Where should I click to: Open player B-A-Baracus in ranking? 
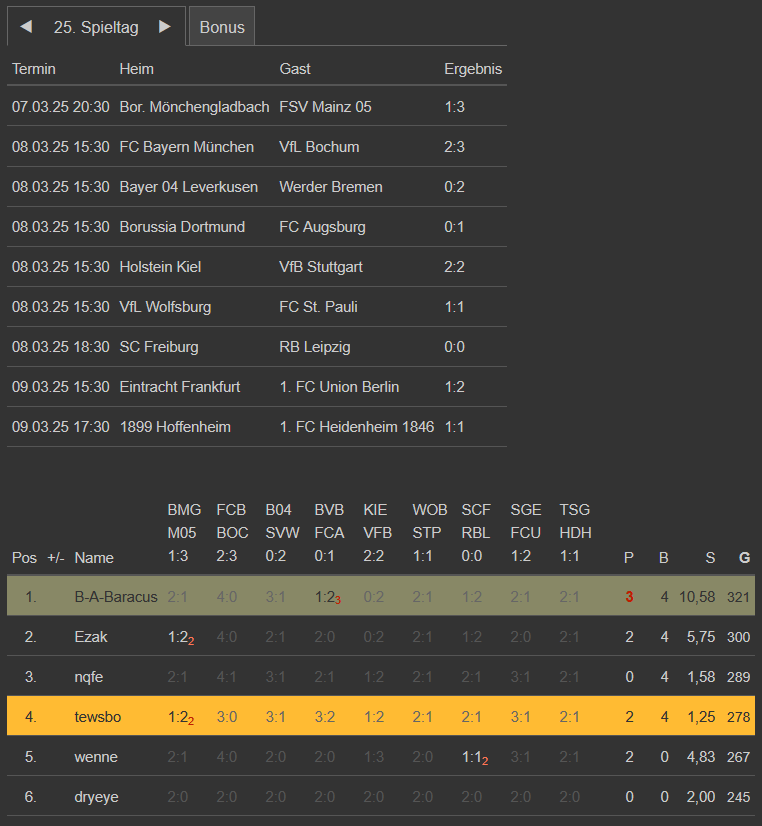(116, 597)
